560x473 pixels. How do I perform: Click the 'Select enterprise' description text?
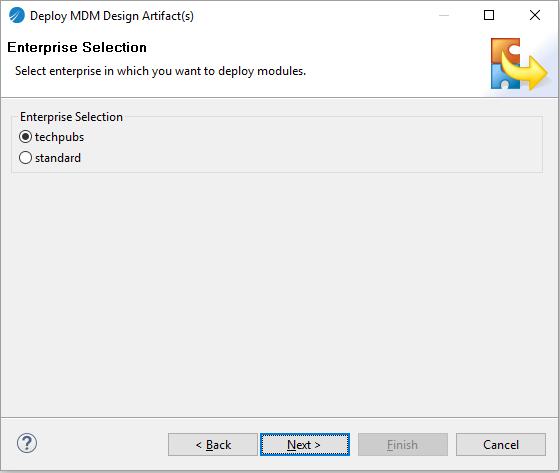(x=160, y=71)
